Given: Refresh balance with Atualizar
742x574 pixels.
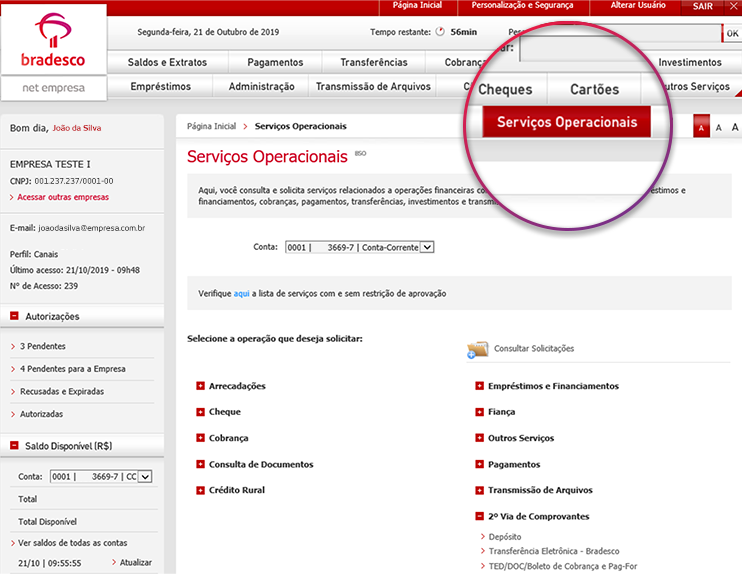Looking at the screenshot, I should coord(135,563).
